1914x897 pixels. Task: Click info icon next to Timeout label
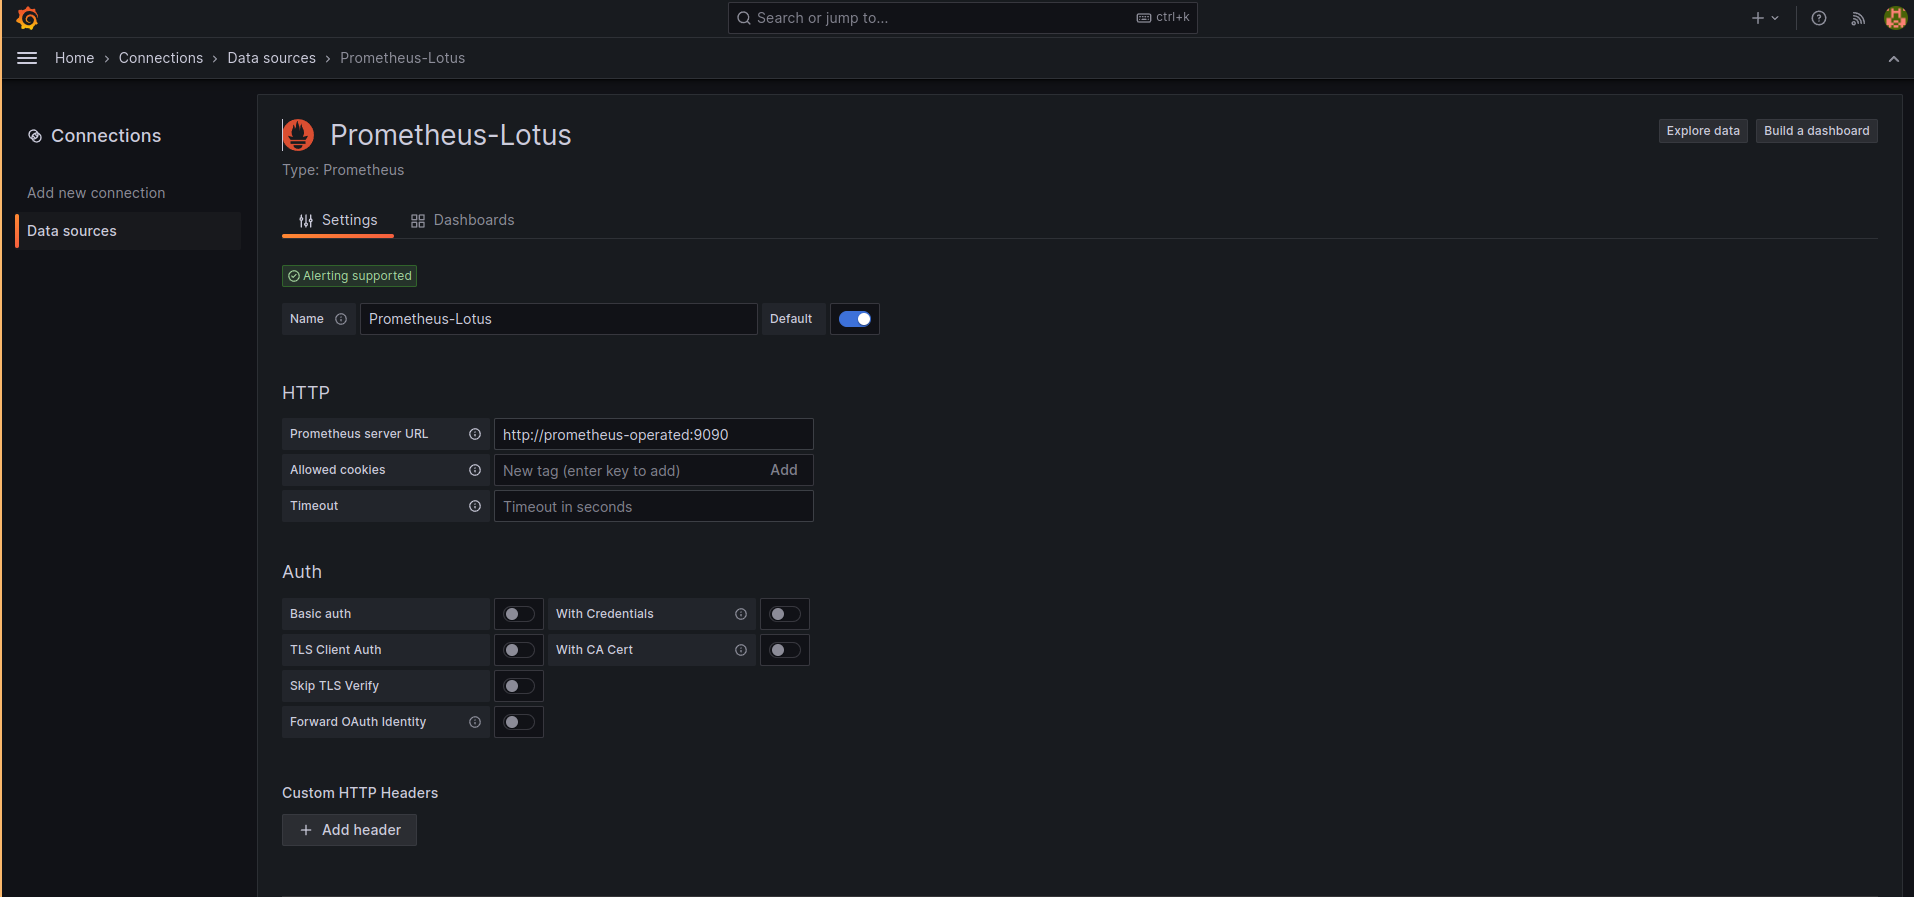tap(475, 506)
